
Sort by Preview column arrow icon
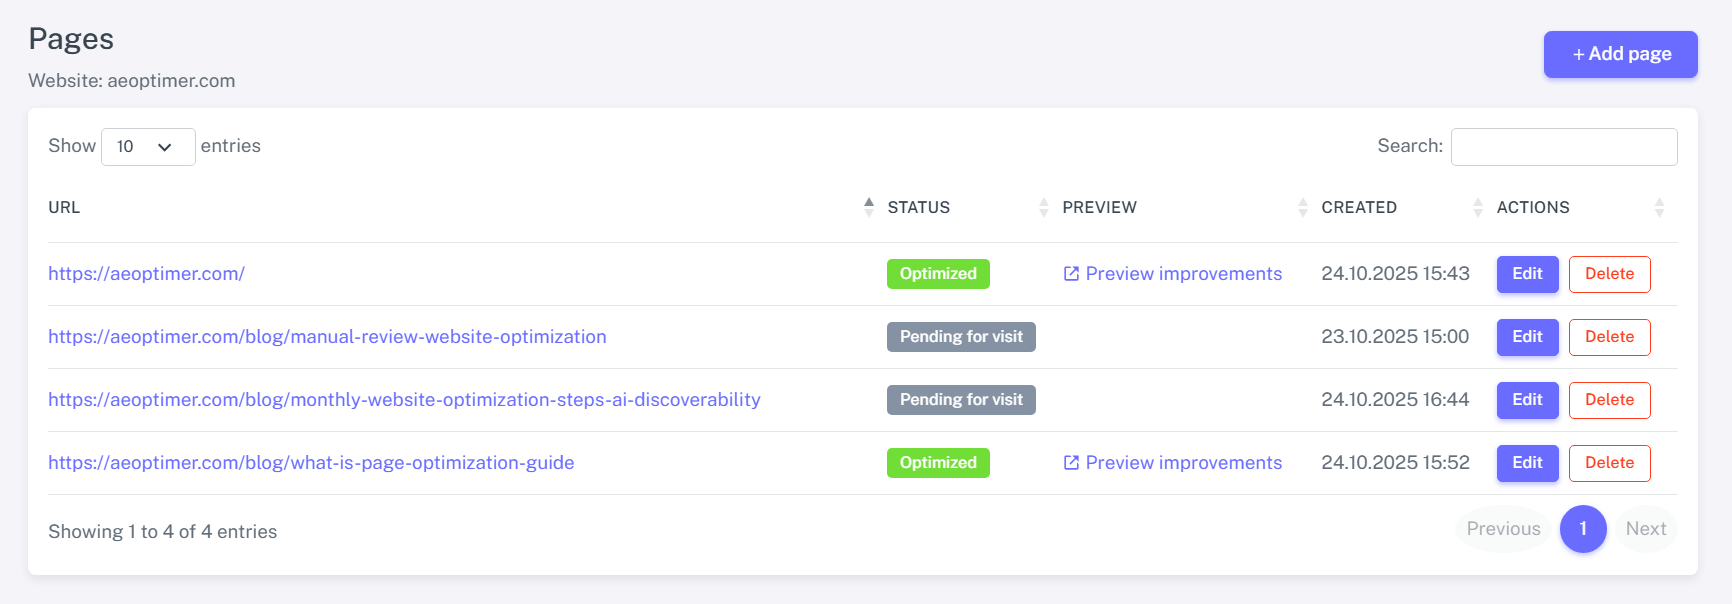pos(1302,207)
